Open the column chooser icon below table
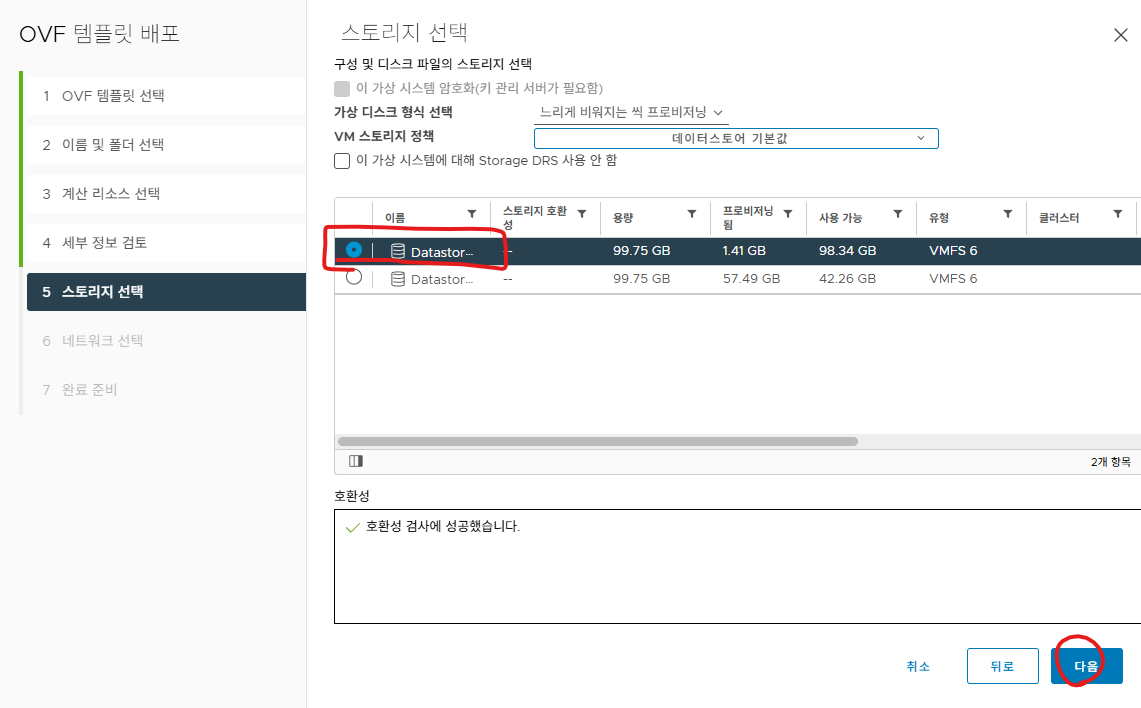Image resolution: width=1141 pixels, height=708 pixels. [356, 461]
